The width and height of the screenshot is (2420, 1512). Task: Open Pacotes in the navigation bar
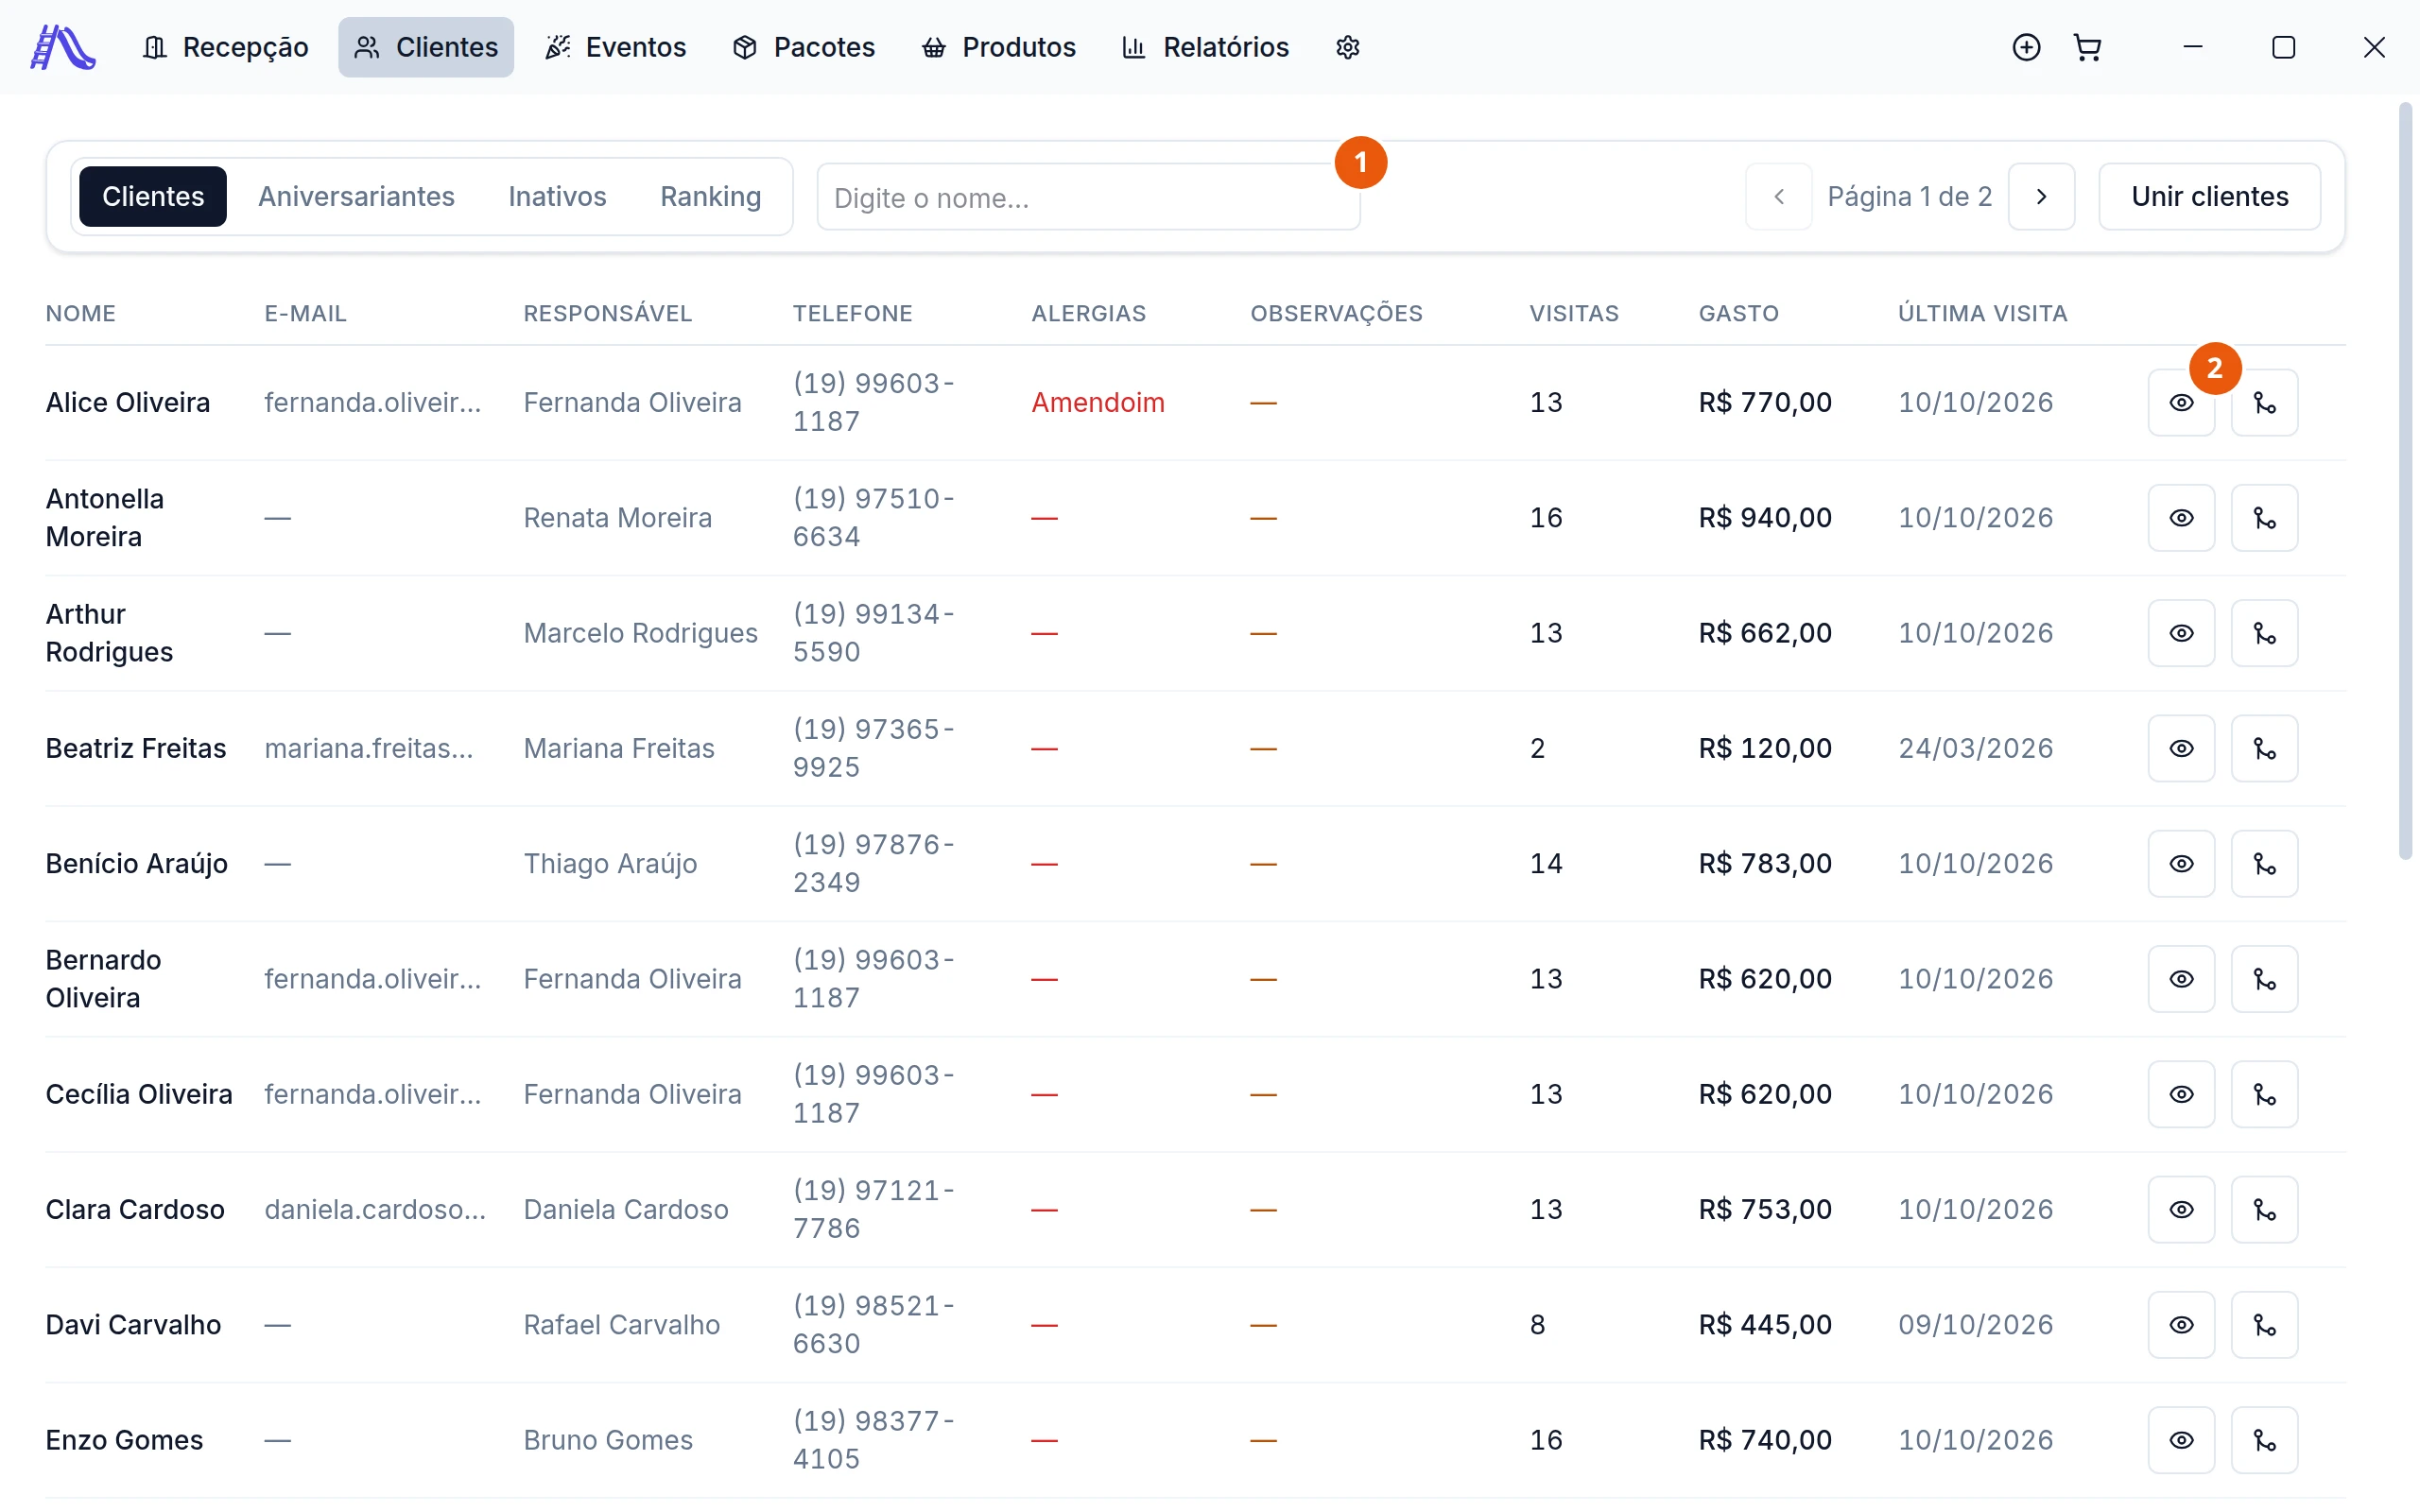click(x=804, y=47)
